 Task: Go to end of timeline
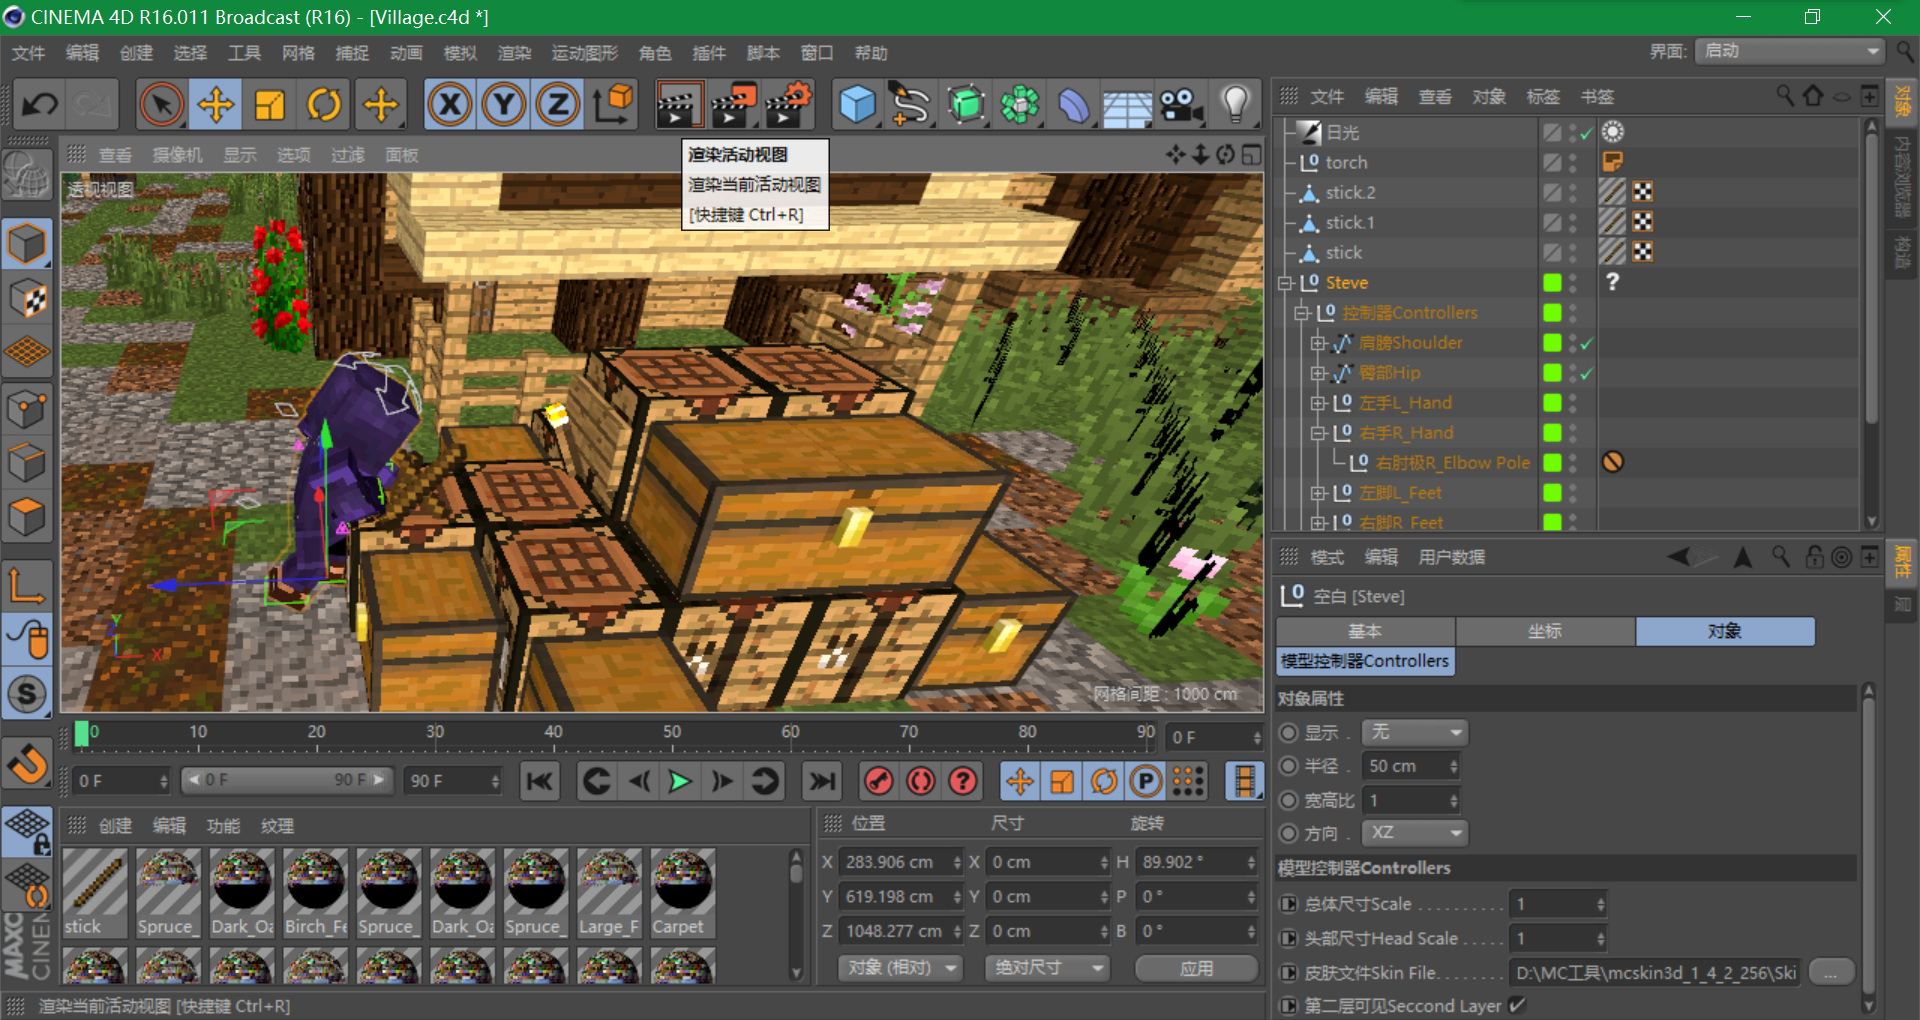point(823,781)
